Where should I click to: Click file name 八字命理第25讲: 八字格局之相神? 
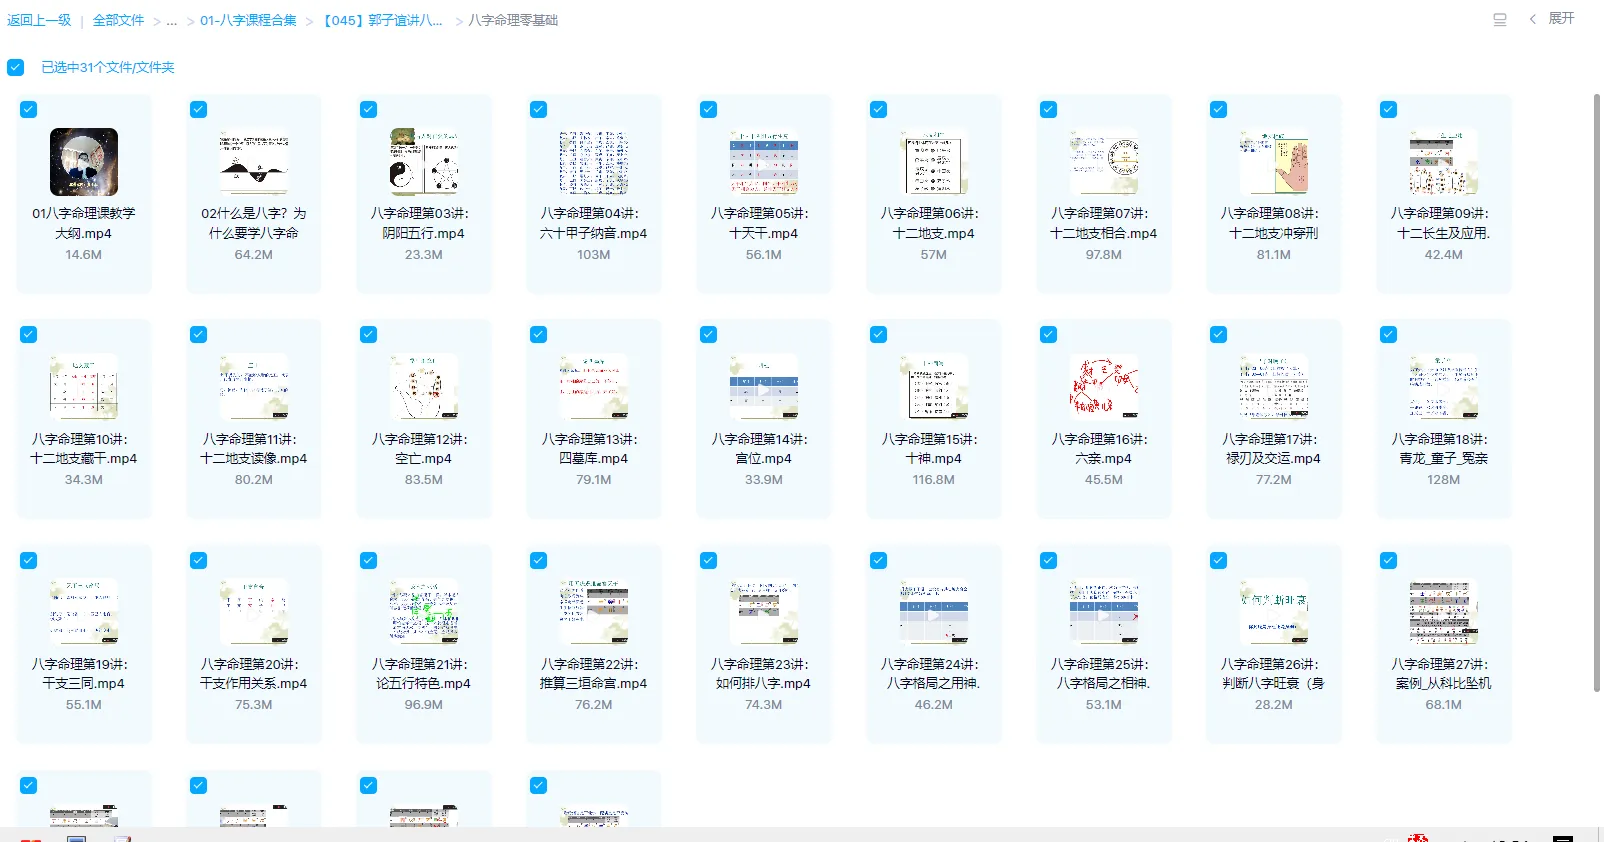click(x=1104, y=673)
